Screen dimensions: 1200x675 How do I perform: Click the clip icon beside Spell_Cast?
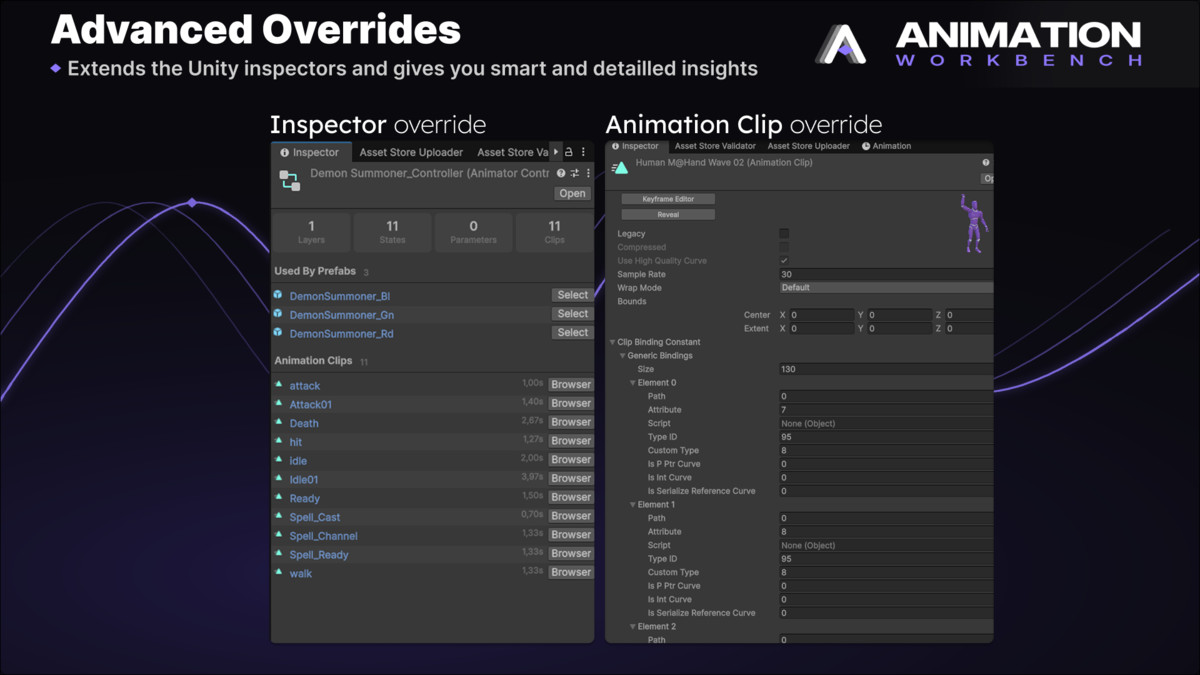pyautogui.click(x=279, y=517)
